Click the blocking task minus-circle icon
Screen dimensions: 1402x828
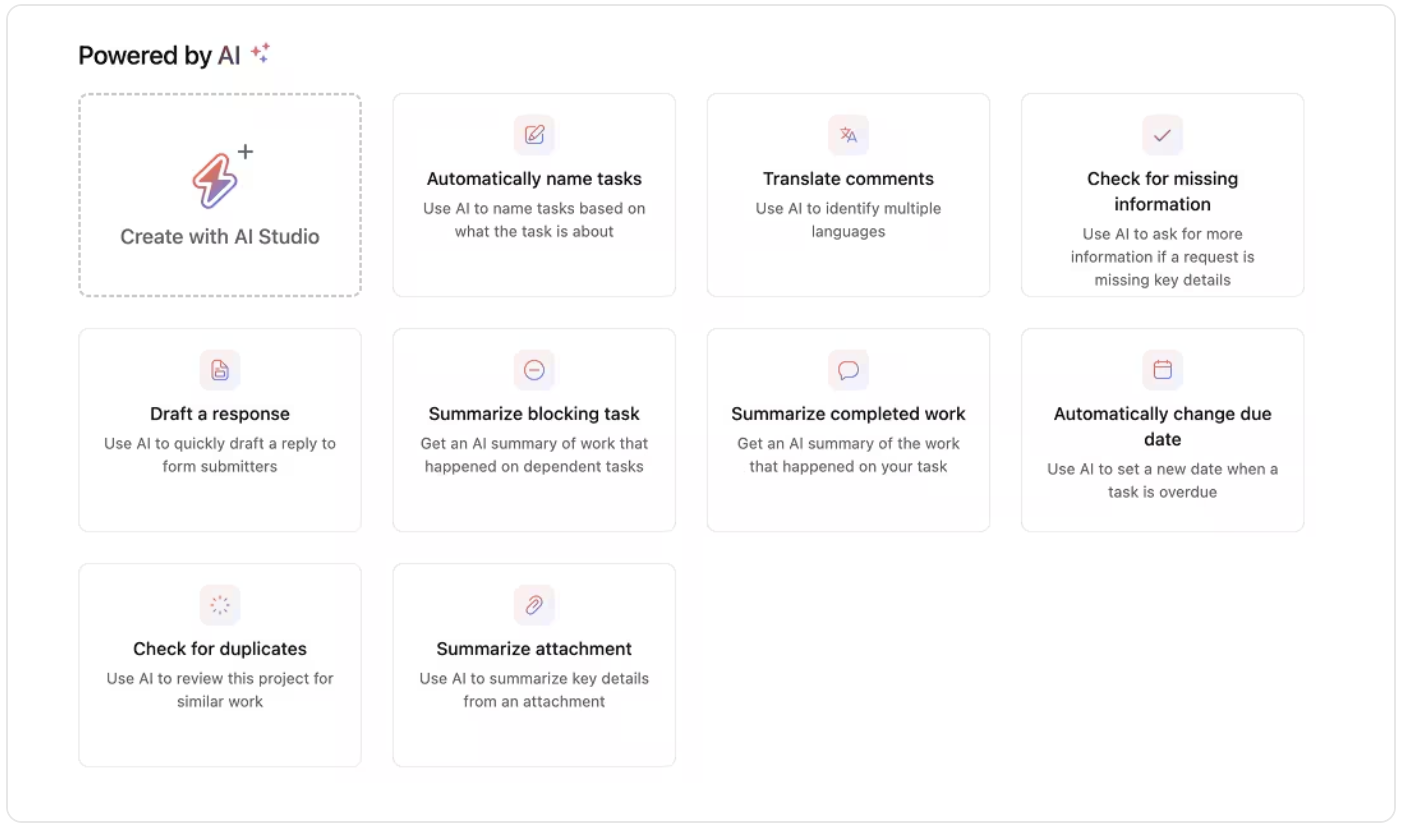coord(534,370)
